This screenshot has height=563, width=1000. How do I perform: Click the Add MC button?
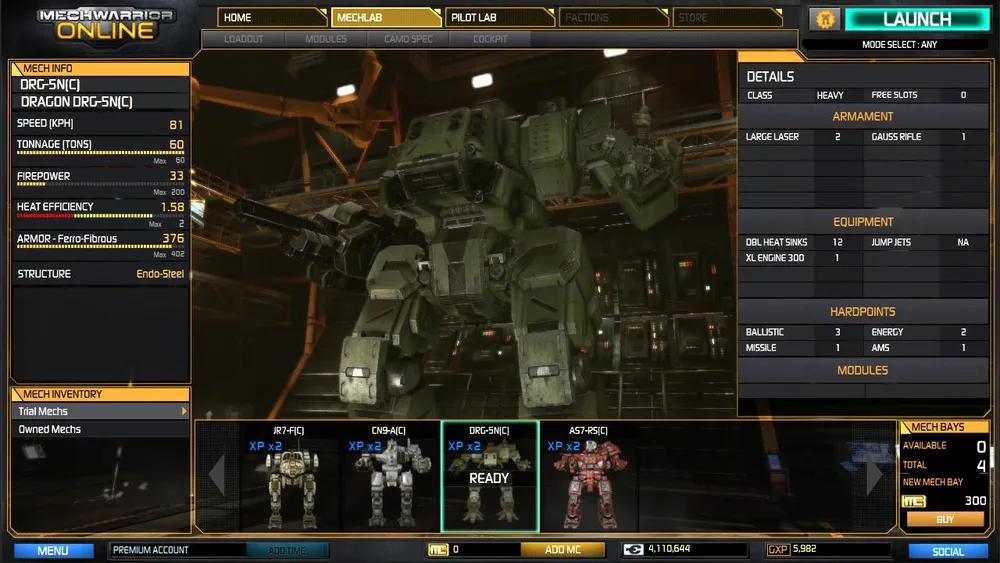[x=562, y=550]
